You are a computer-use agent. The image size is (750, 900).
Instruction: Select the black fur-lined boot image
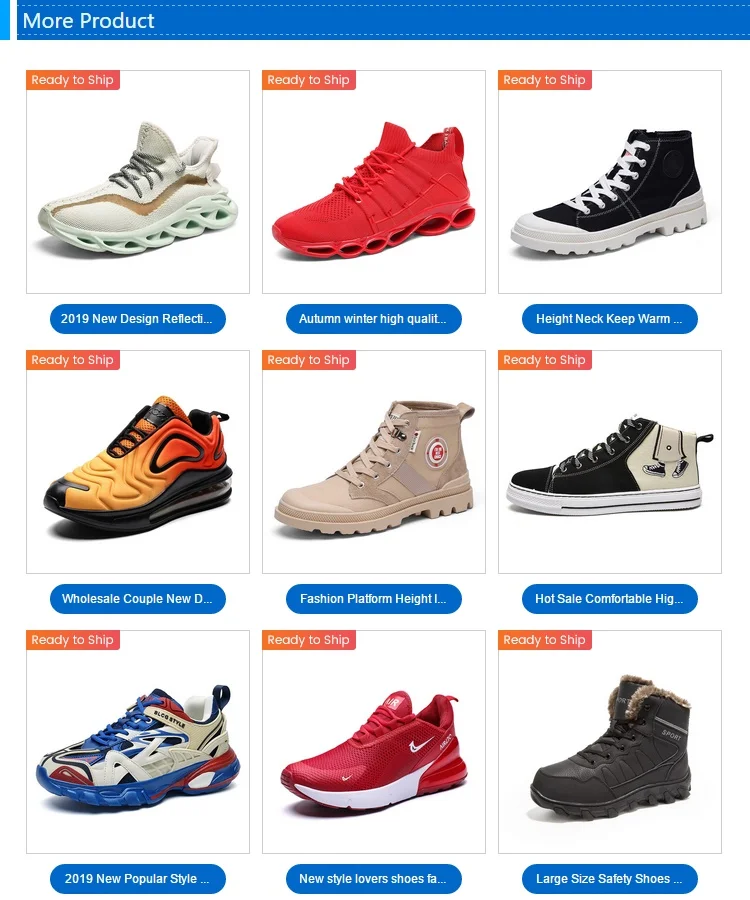pos(609,742)
